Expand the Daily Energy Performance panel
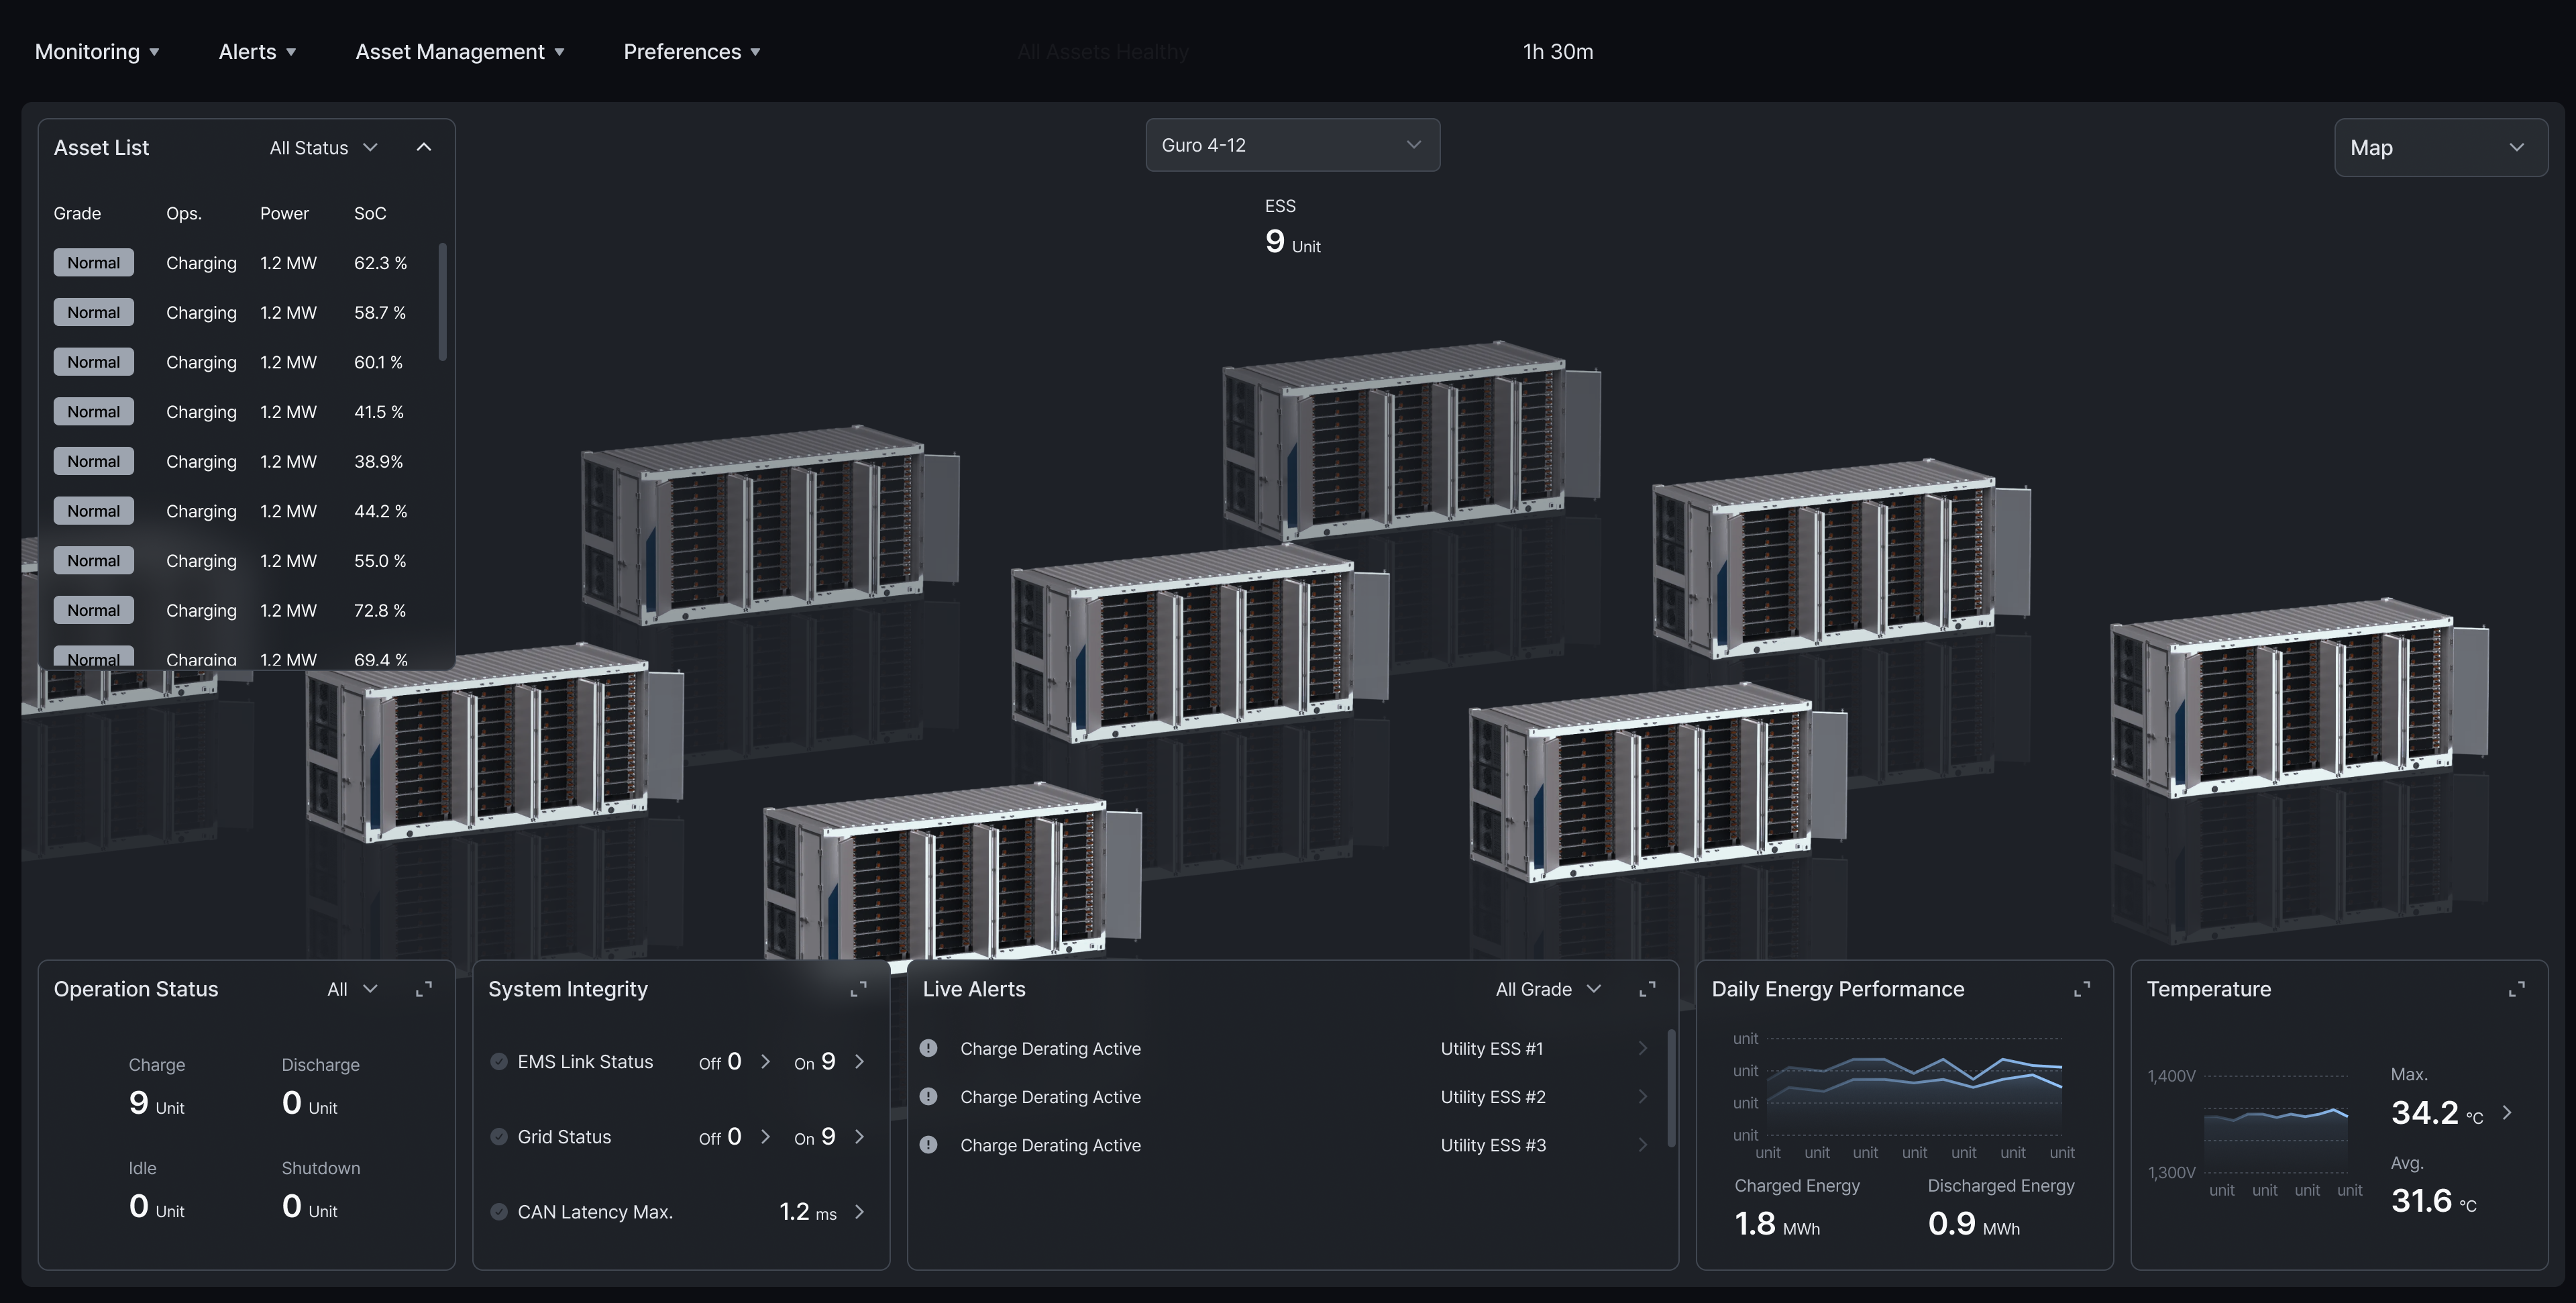Image resolution: width=2576 pixels, height=1303 pixels. pyautogui.click(x=2082, y=989)
